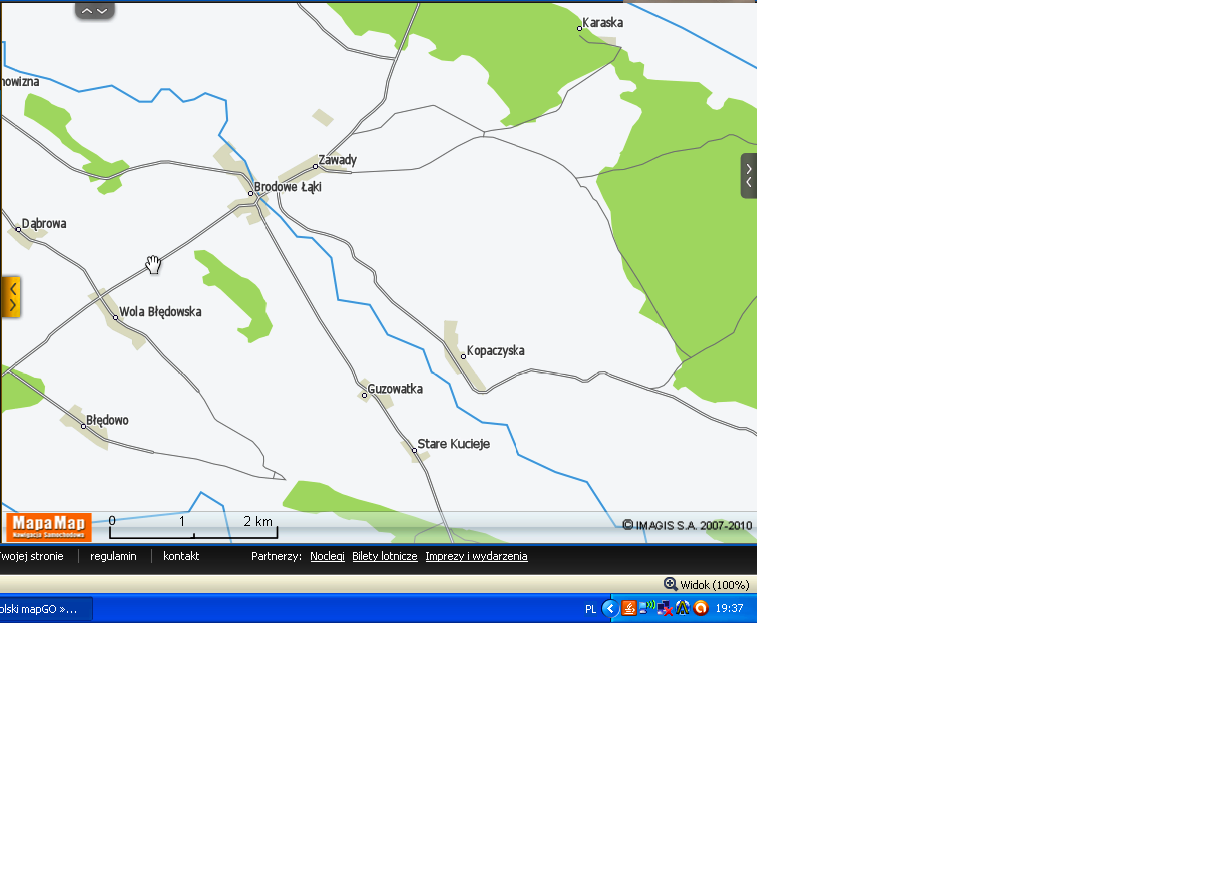Expand the right side panel handle

749,176
